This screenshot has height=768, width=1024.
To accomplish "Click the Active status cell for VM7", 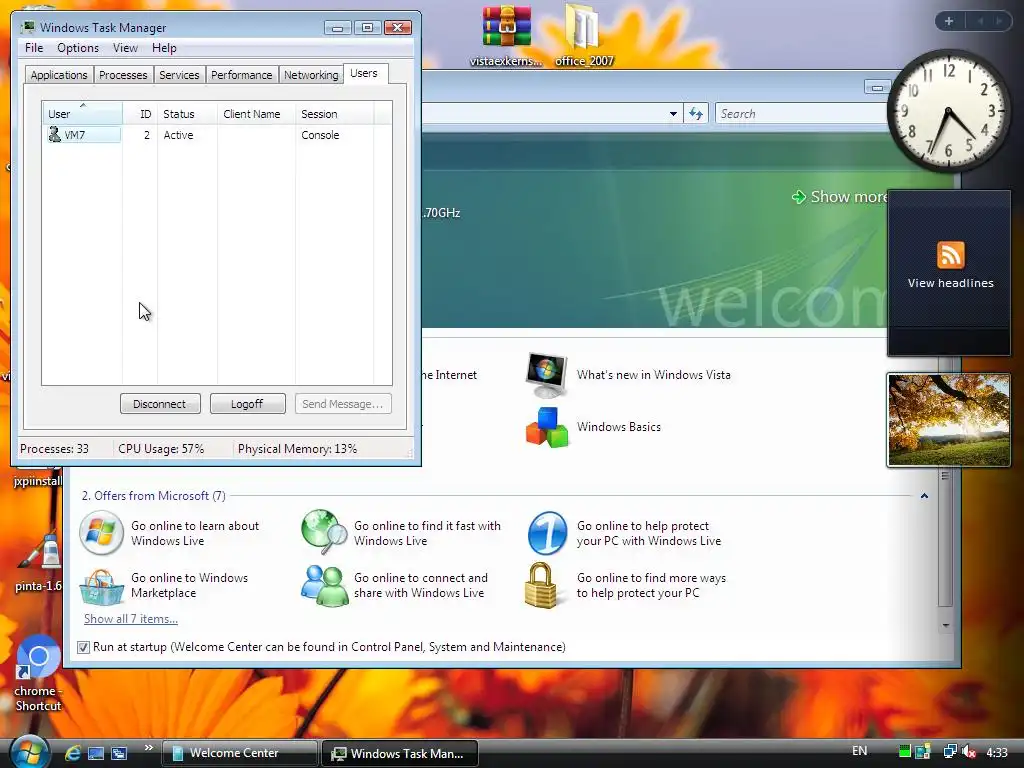I will (178, 135).
